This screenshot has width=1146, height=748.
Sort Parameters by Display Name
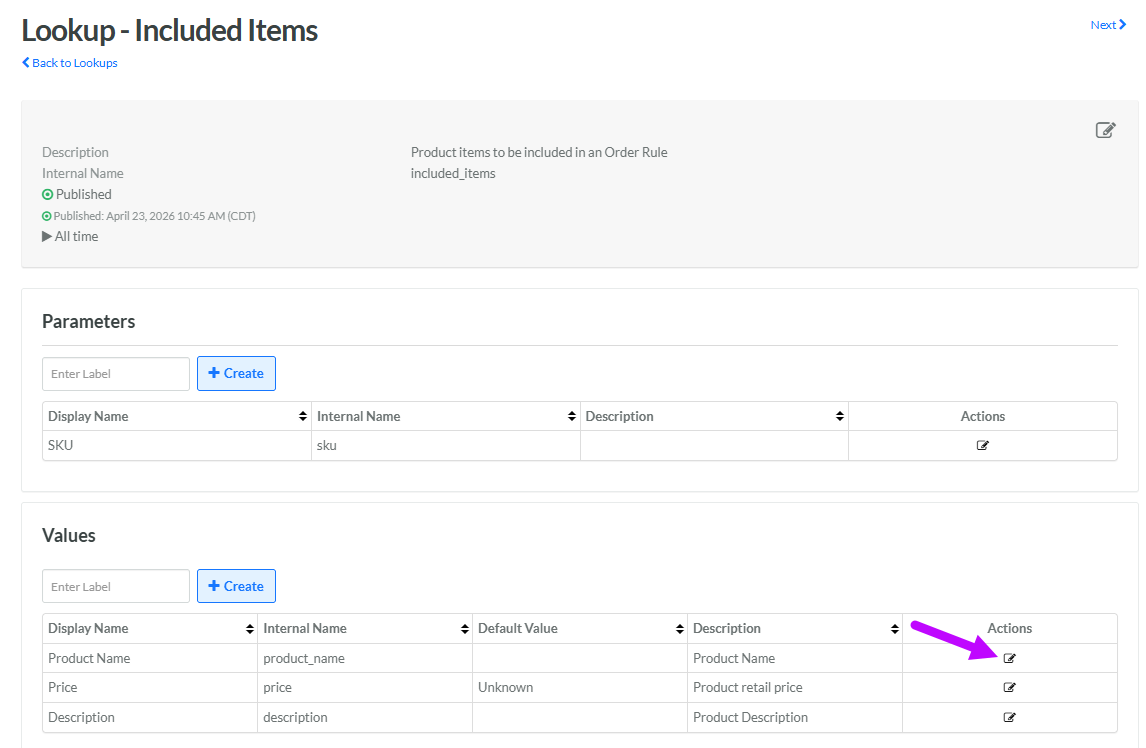[303, 416]
